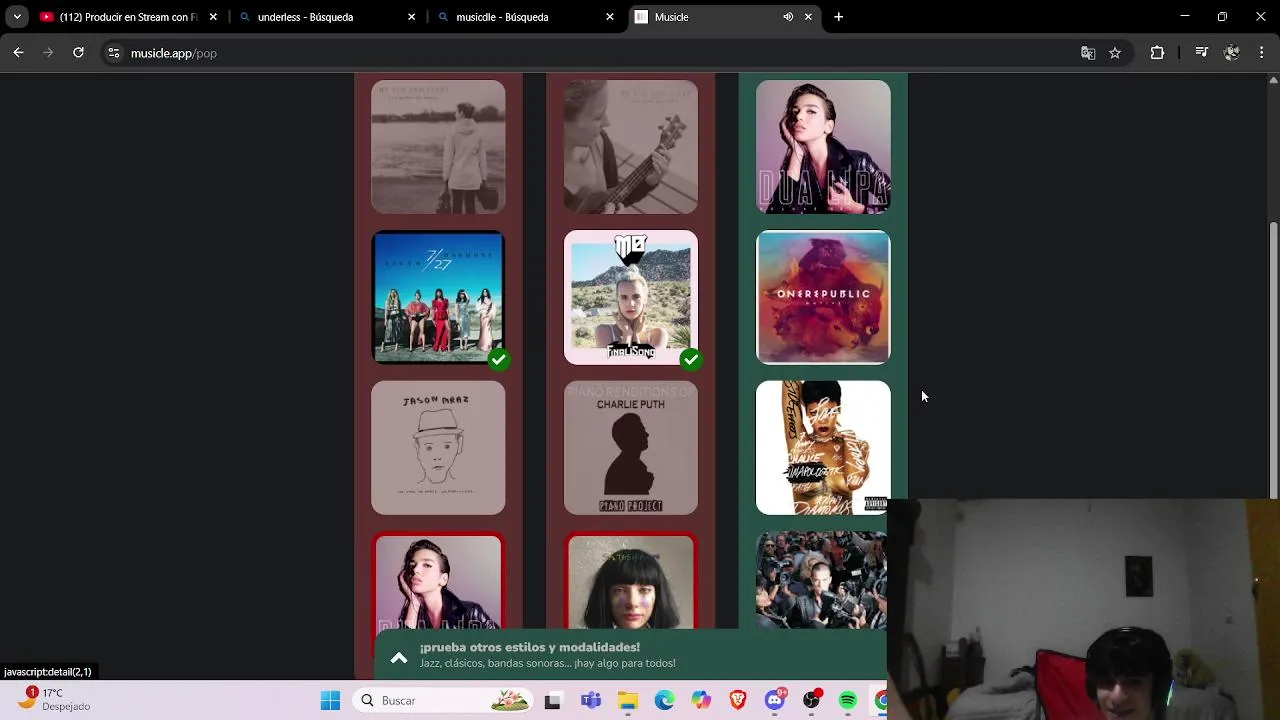Click the green checkmark on Final Song cover
Screen dimensions: 1280x720
(690, 359)
